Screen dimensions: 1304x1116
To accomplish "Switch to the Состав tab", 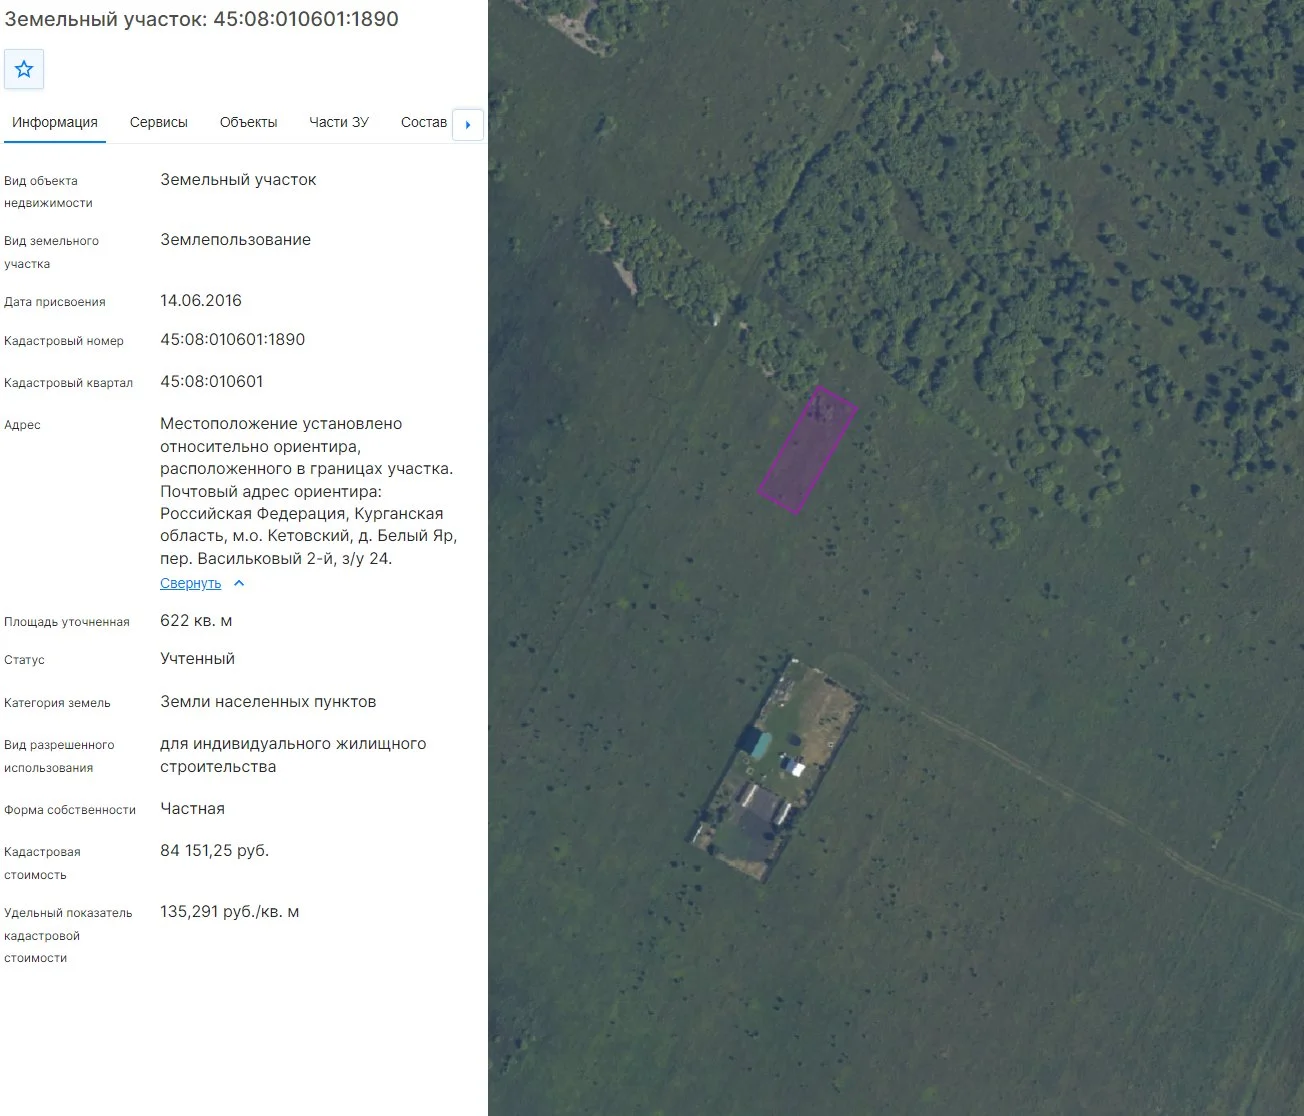I will 424,122.
